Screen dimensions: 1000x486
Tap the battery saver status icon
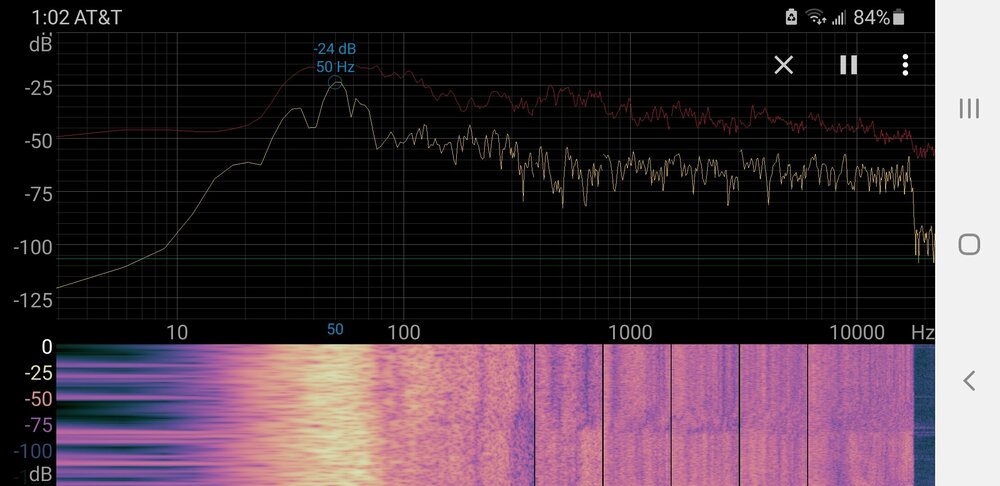pyautogui.click(x=791, y=17)
